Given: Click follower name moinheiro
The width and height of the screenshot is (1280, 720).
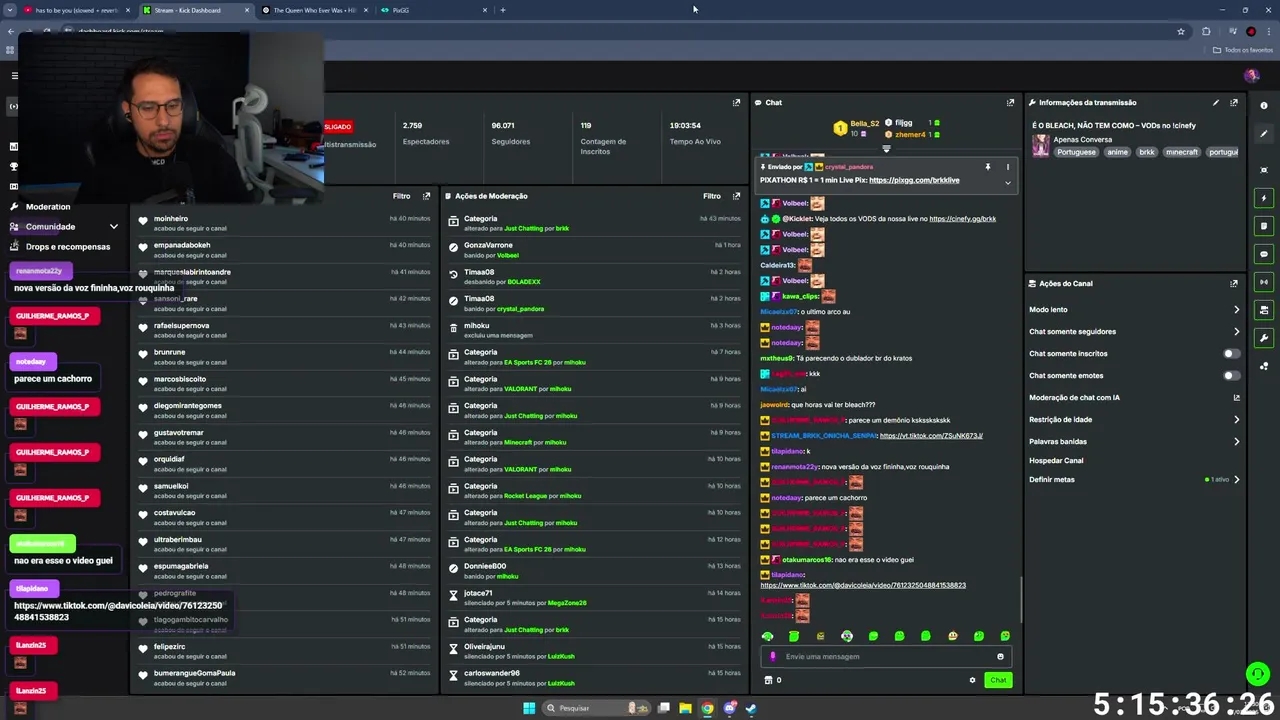Looking at the screenshot, I should pos(171,219).
